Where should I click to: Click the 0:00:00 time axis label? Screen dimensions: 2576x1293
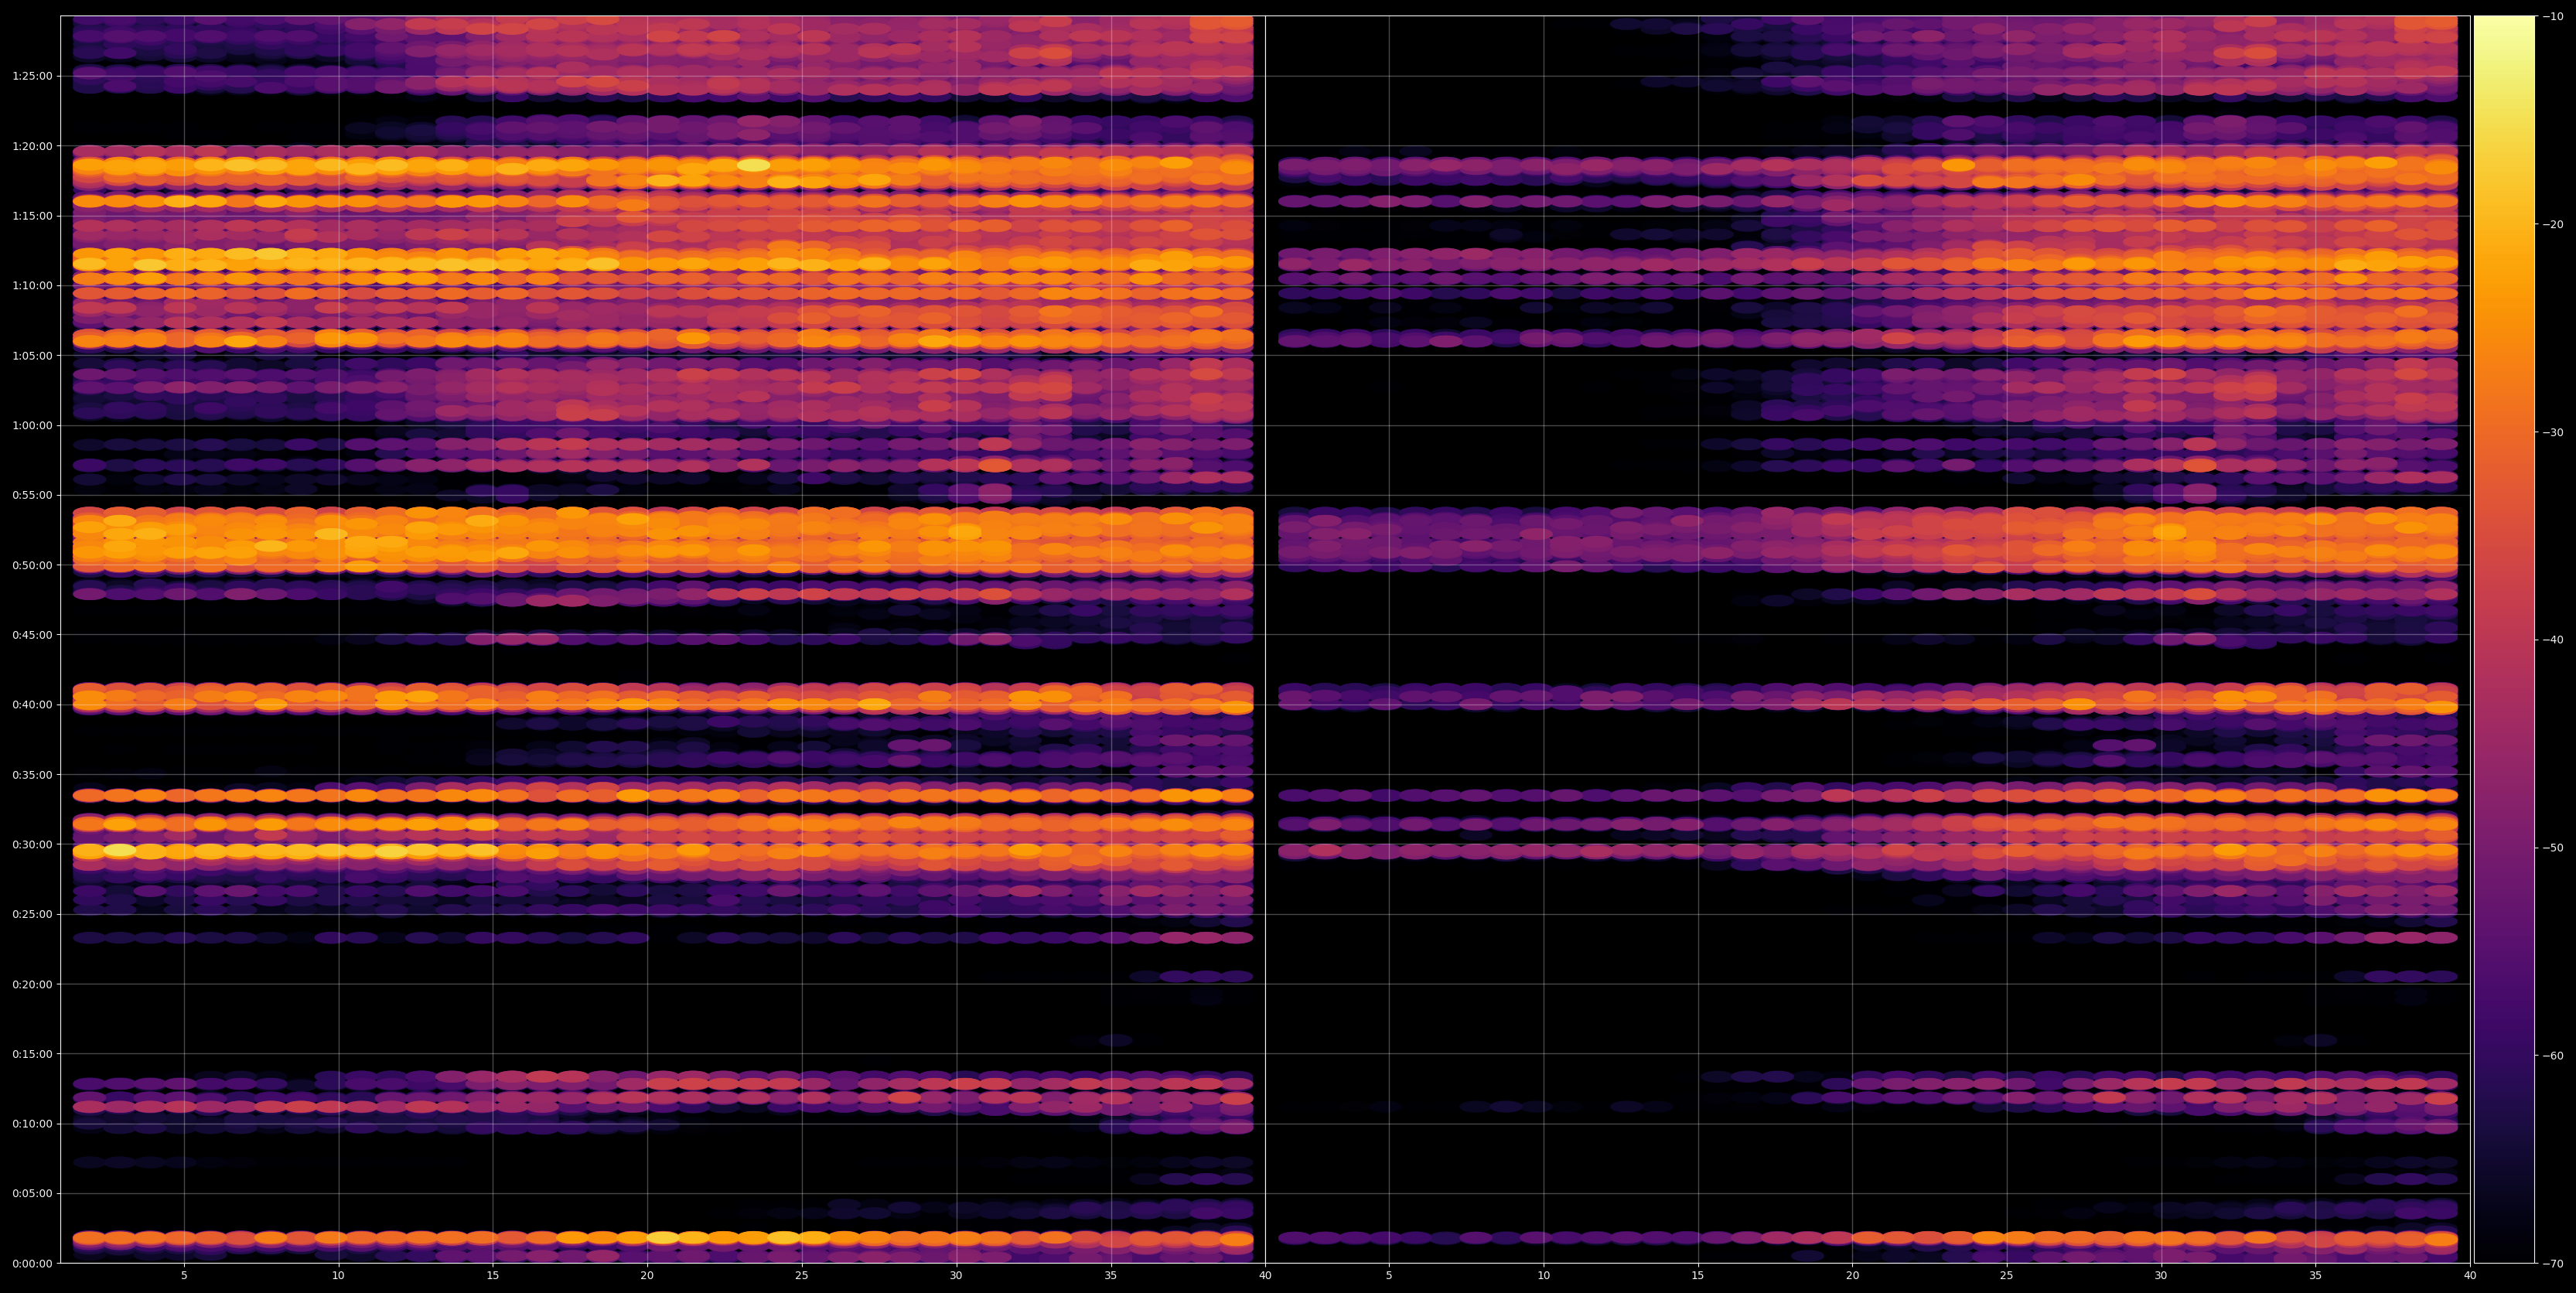[33, 1263]
